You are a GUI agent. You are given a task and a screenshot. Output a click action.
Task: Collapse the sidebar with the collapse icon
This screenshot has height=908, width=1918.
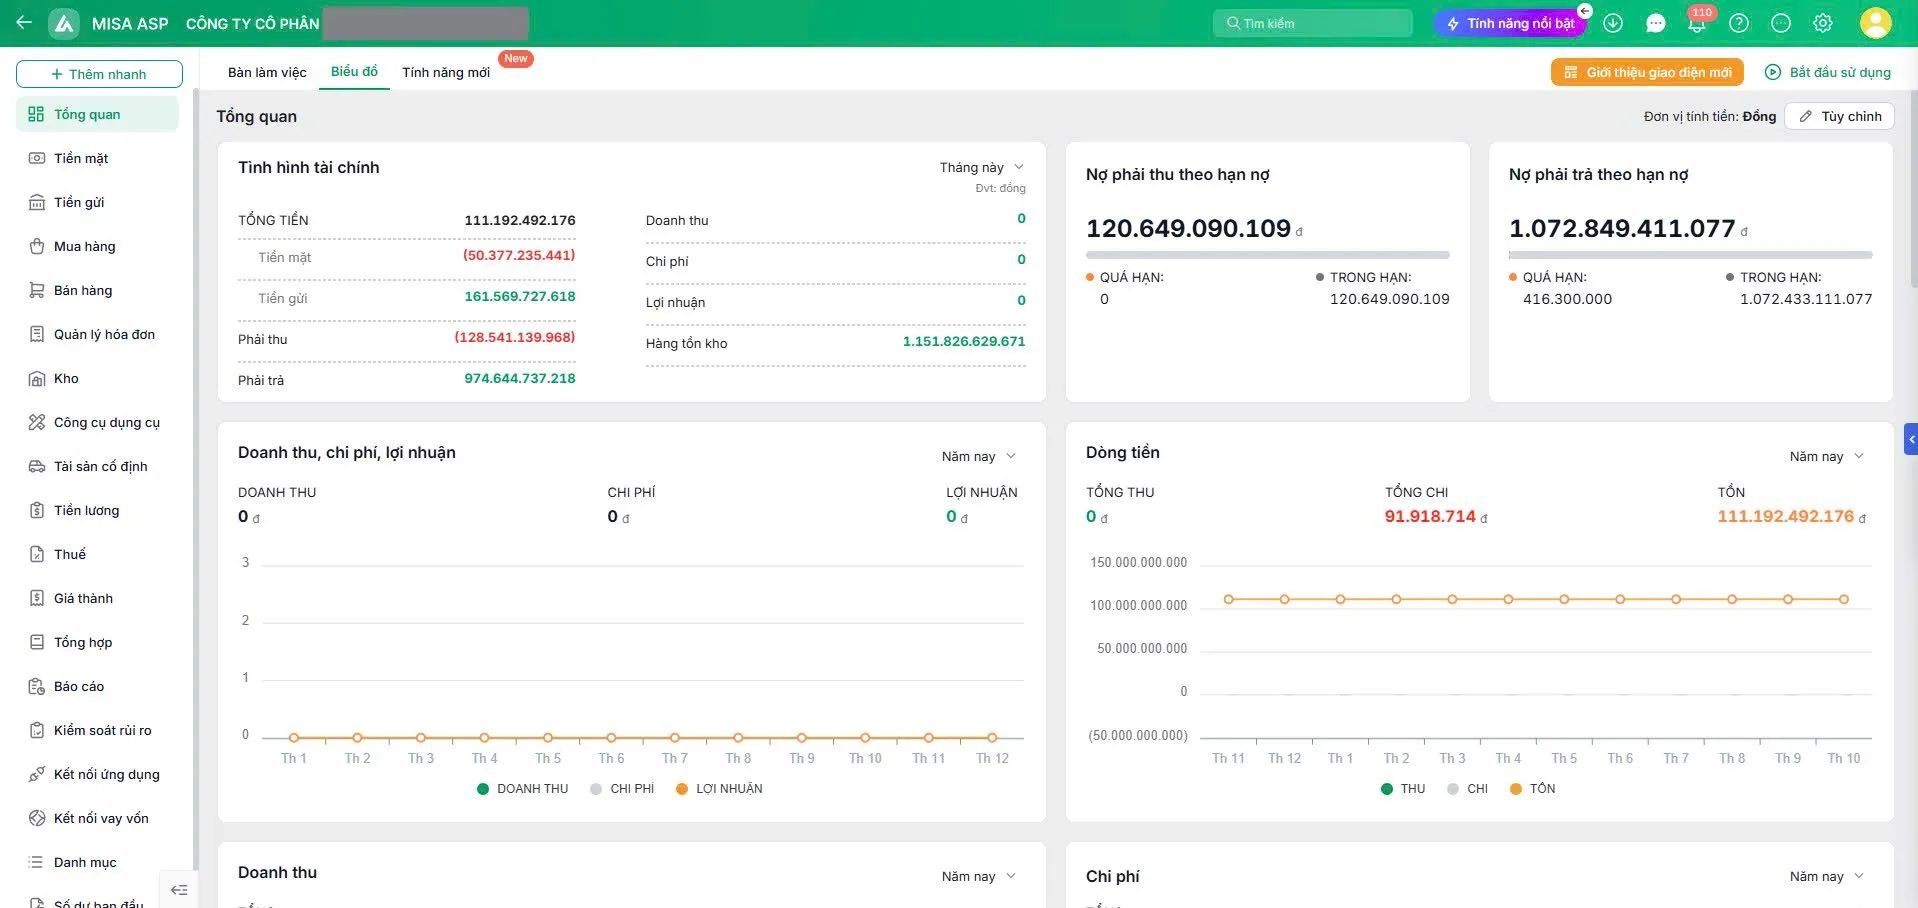pos(179,890)
